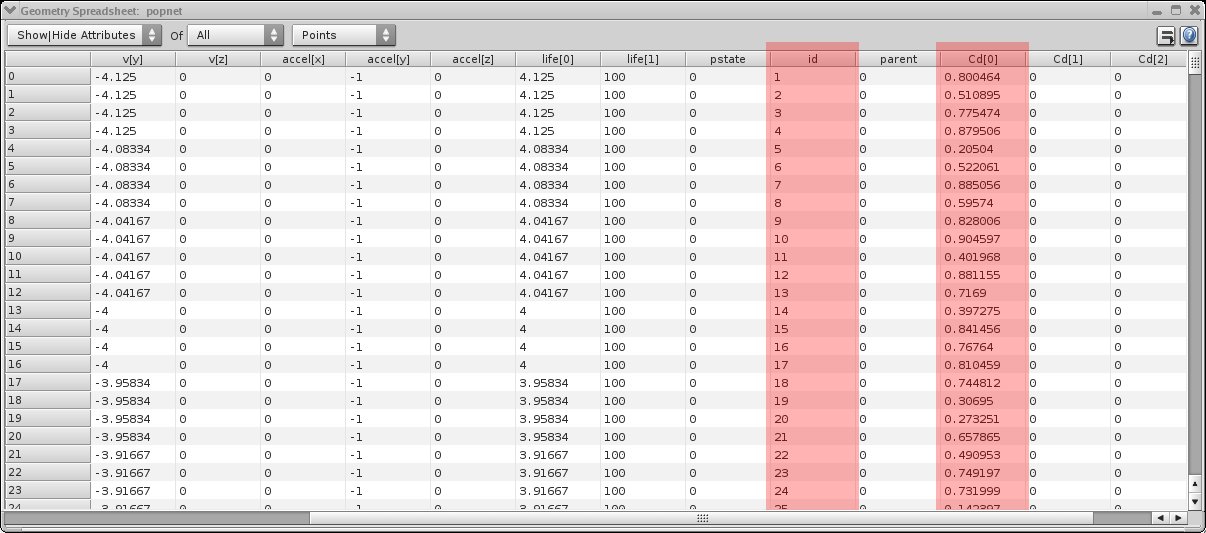Click Cd[0] cell 0.657865
Screen dimensions: 1206x533
983,436
